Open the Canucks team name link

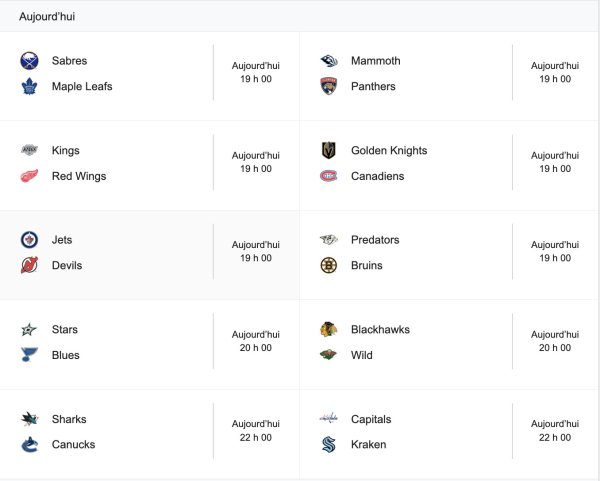73,445
